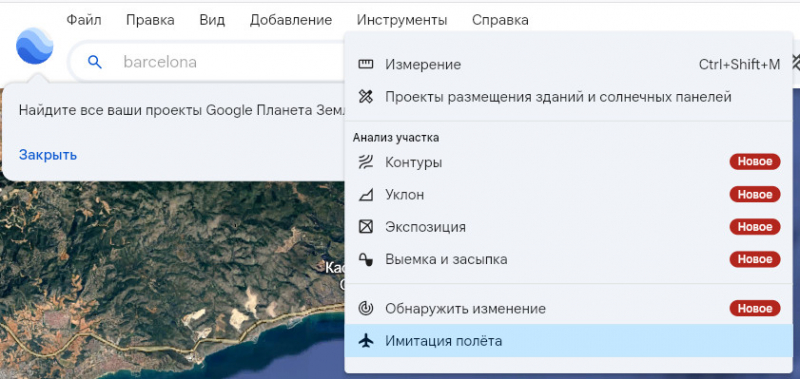
Task: Click the Уклон slope icon
Action: [x=366, y=195]
